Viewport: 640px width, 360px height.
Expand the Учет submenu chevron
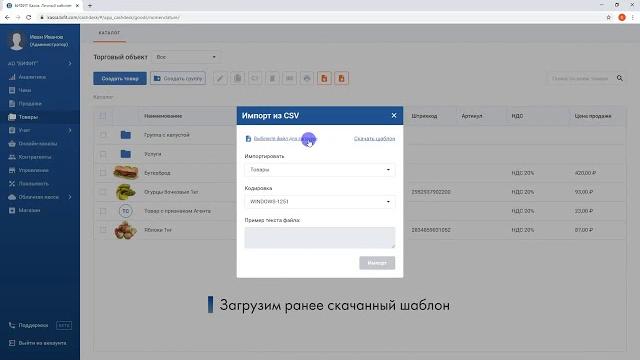click(x=70, y=130)
